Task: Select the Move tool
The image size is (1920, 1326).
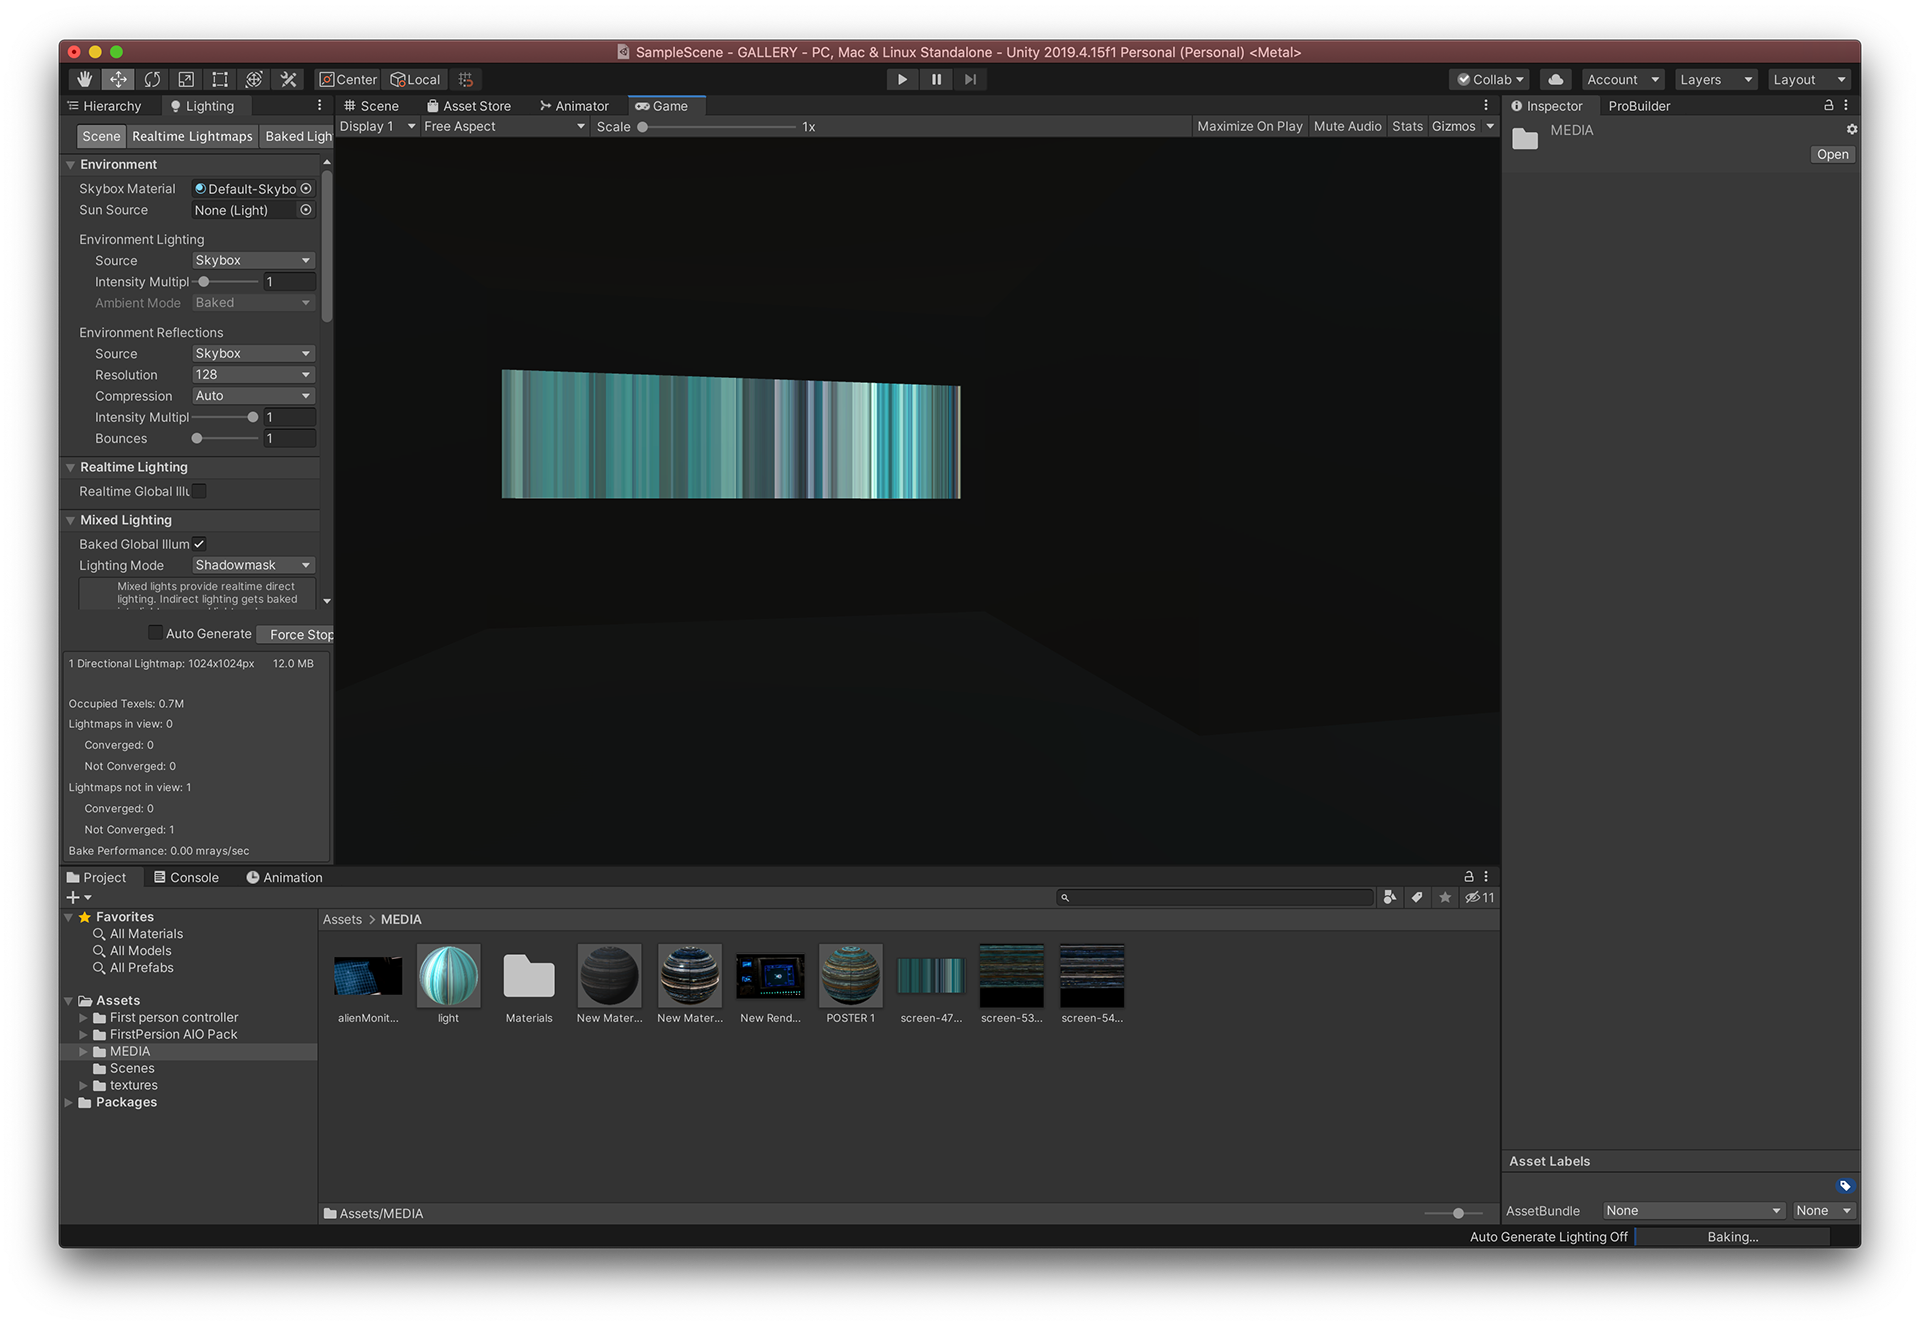Action: [118, 79]
